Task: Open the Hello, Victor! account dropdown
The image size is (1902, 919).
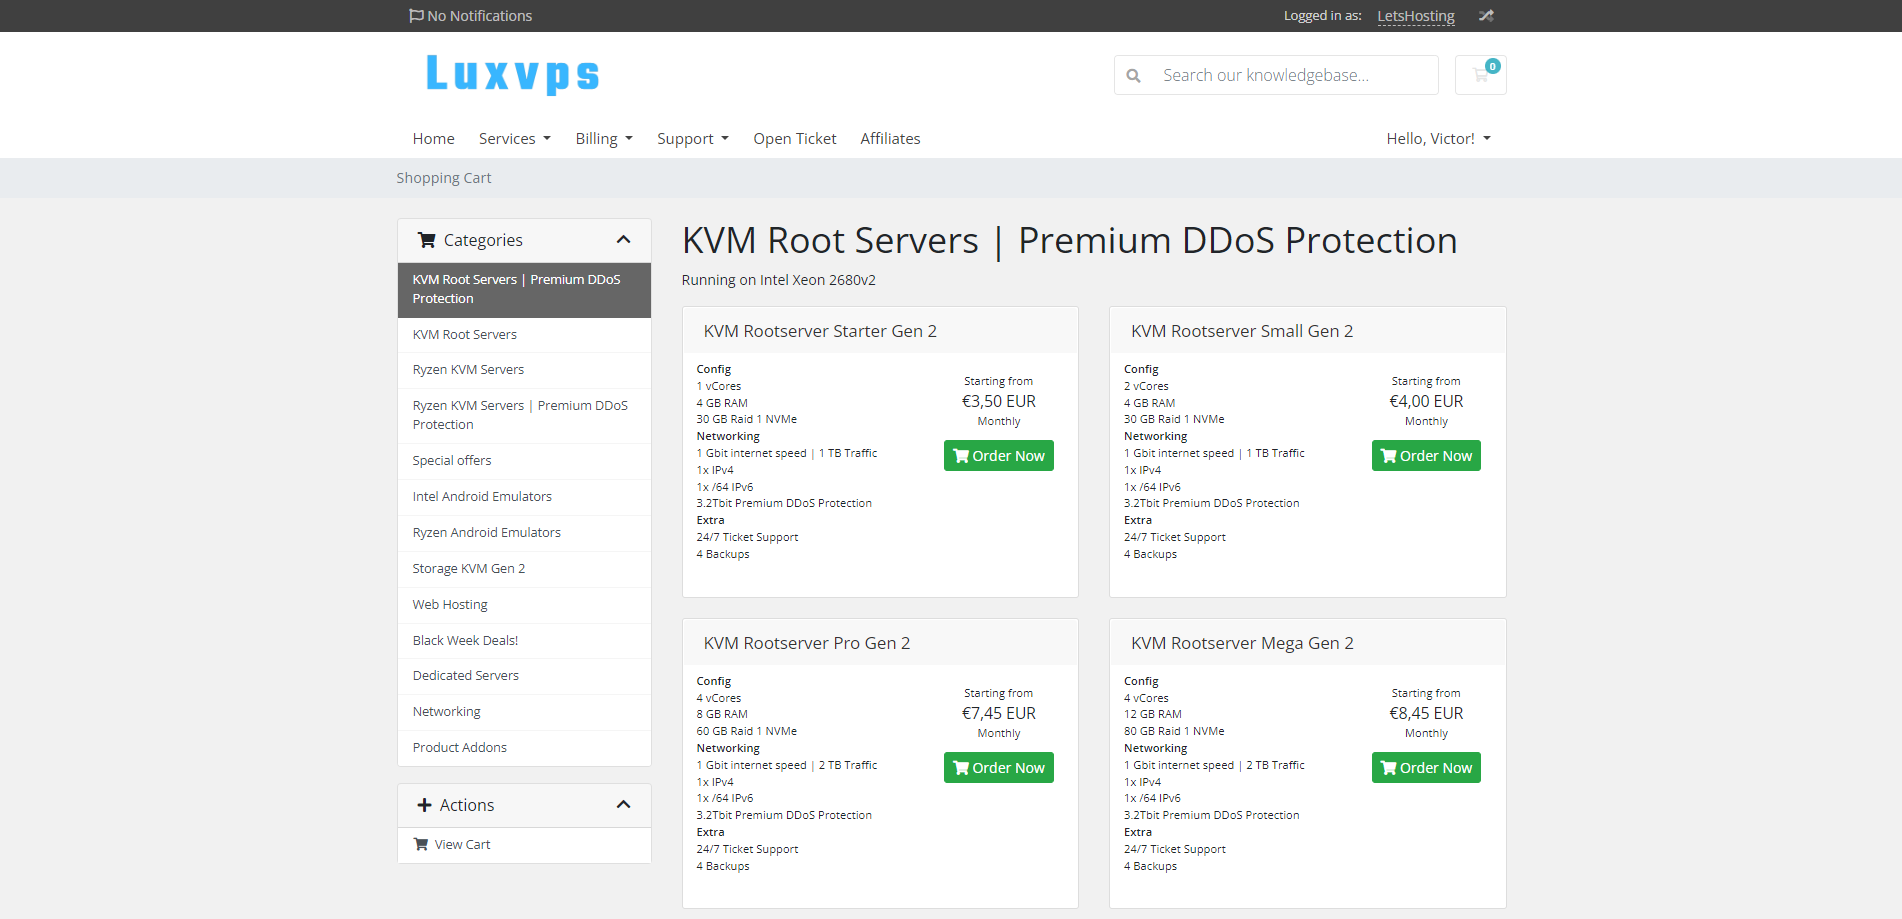Action: 1438,139
